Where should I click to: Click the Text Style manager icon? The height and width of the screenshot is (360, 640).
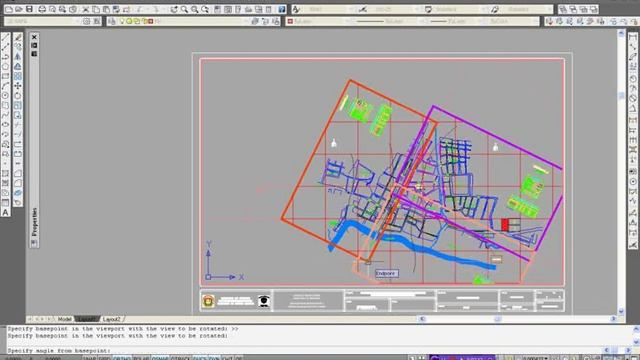coord(296,9)
